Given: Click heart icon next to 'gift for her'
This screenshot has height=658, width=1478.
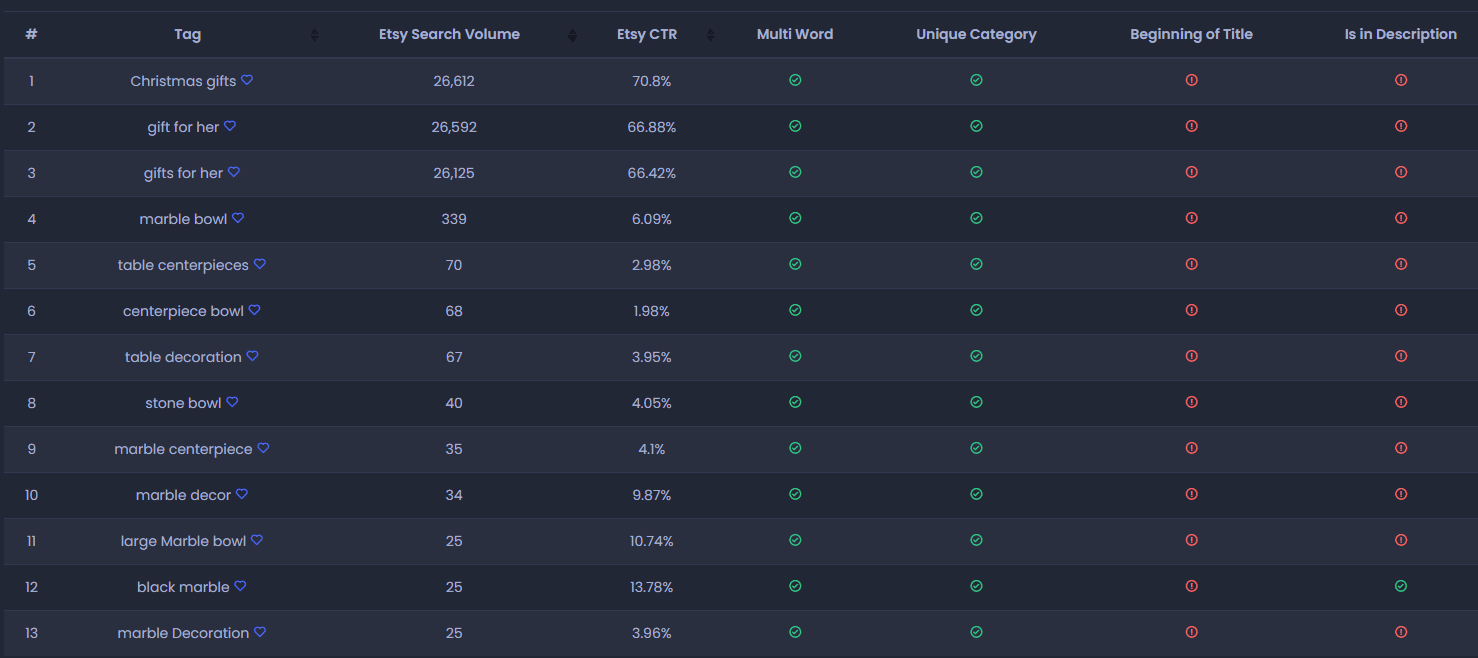Looking at the screenshot, I should 230,126.
